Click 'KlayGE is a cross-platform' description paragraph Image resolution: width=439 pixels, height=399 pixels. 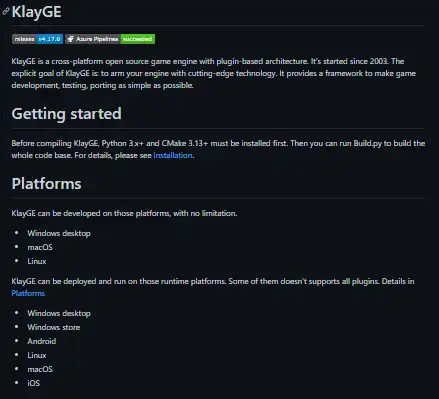214,73
